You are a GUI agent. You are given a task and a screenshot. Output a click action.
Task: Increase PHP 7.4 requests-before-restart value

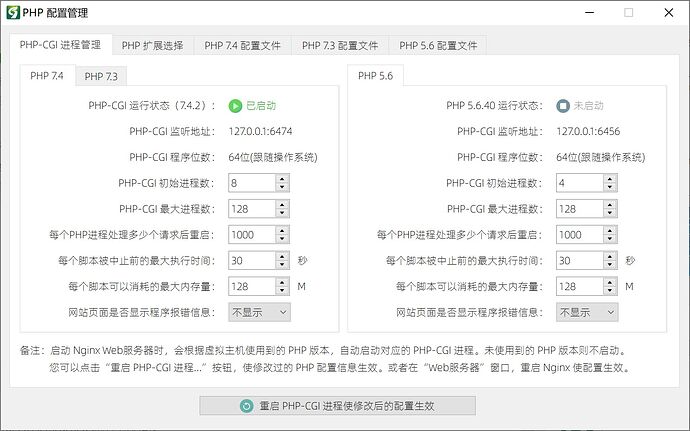282,231
